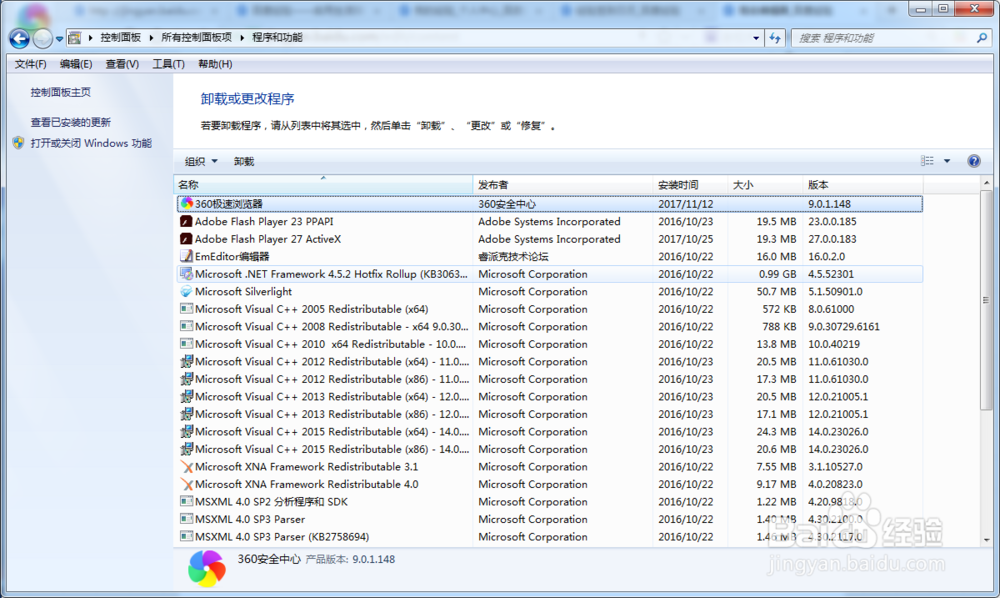
Task: Open recent pages dropdown beside forward arrow
Action: (59, 39)
